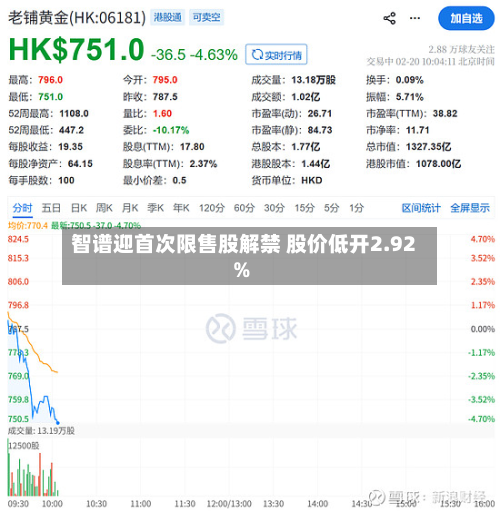Select the 30分 interval tab

[x=274, y=208]
